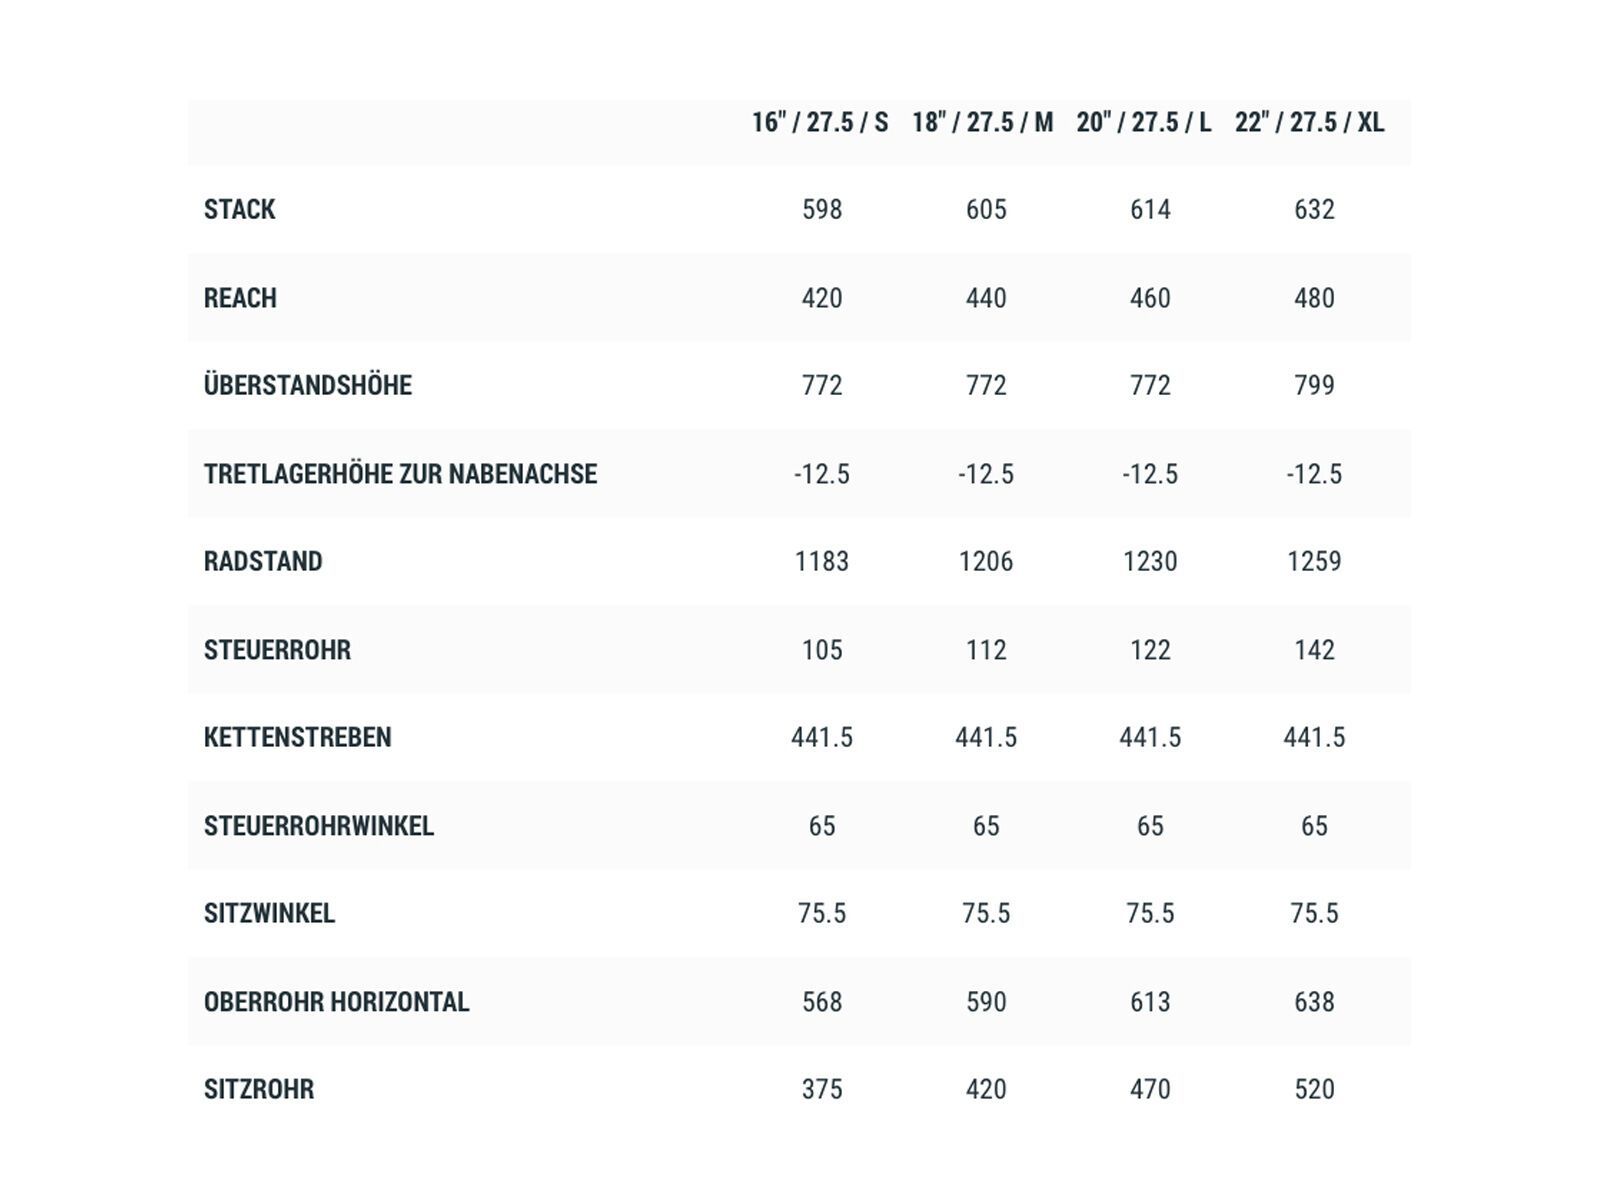The height and width of the screenshot is (1200, 1600).
Task: Click the reach value 460
Action: pos(1150,298)
